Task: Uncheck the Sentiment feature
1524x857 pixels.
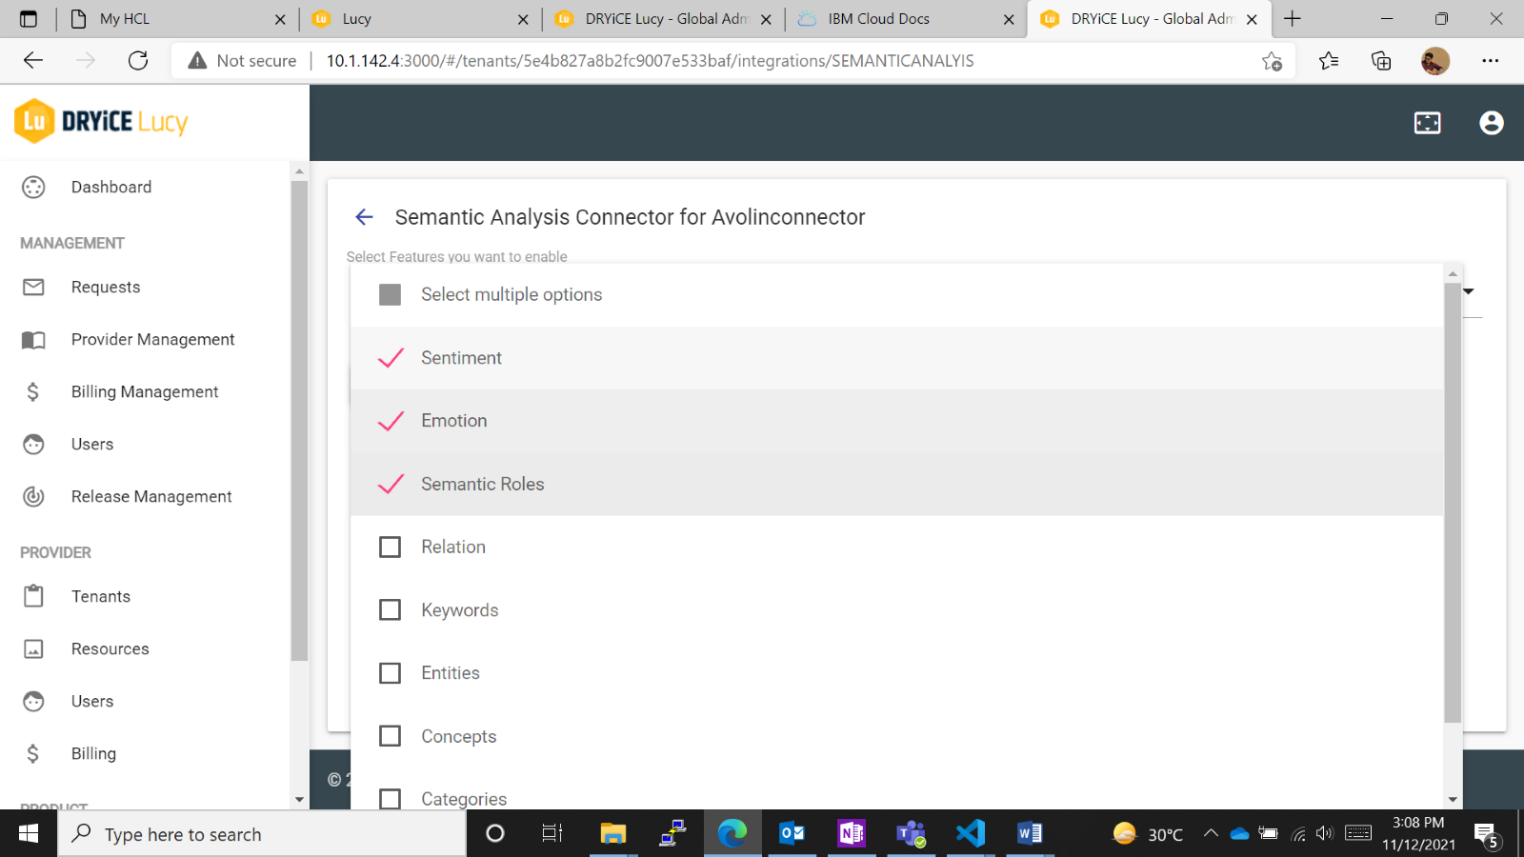Action: pyautogui.click(x=390, y=358)
